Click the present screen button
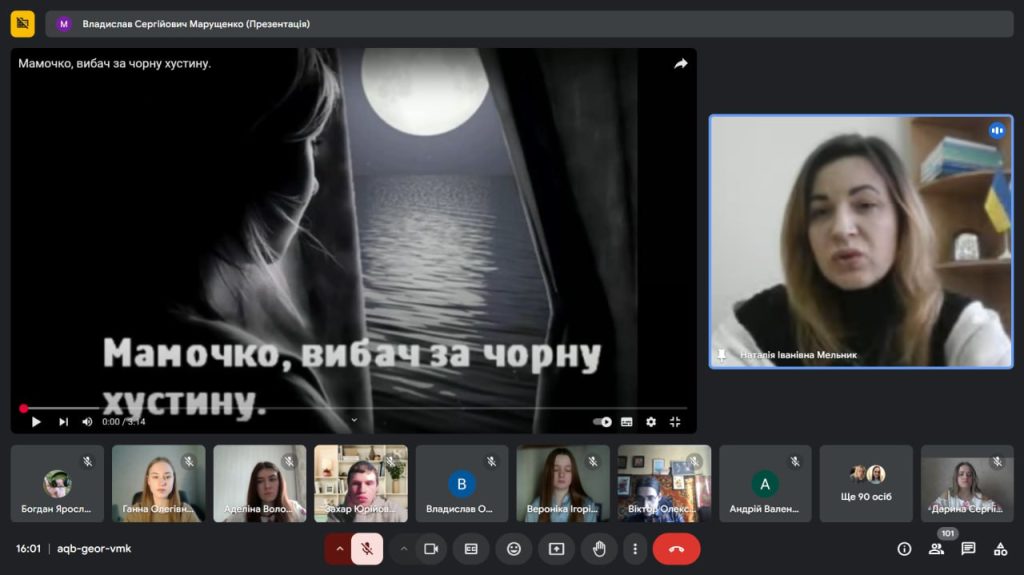 [556, 549]
